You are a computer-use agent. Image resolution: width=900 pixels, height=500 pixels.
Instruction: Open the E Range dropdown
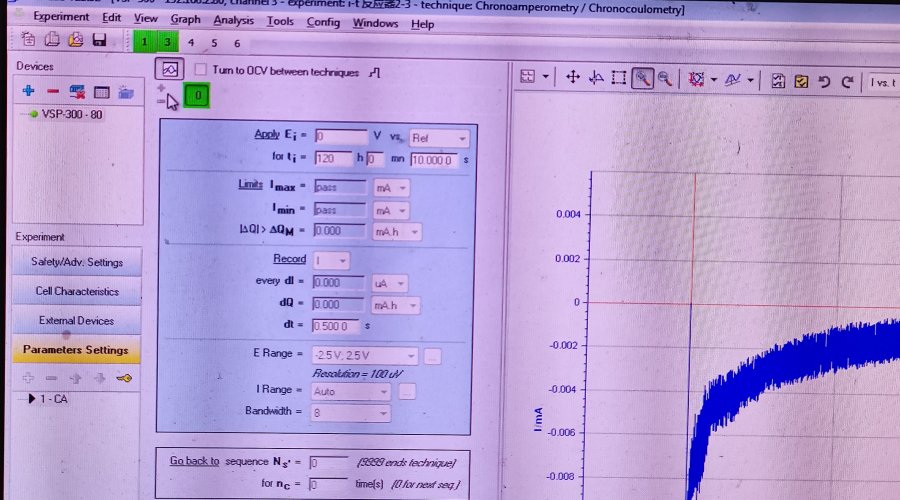click(365, 356)
